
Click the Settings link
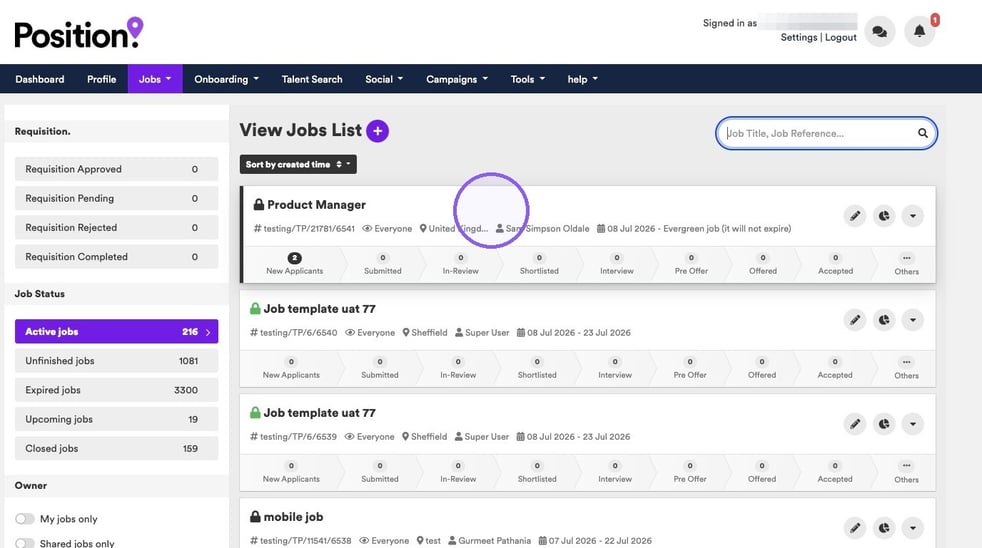coord(799,37)
